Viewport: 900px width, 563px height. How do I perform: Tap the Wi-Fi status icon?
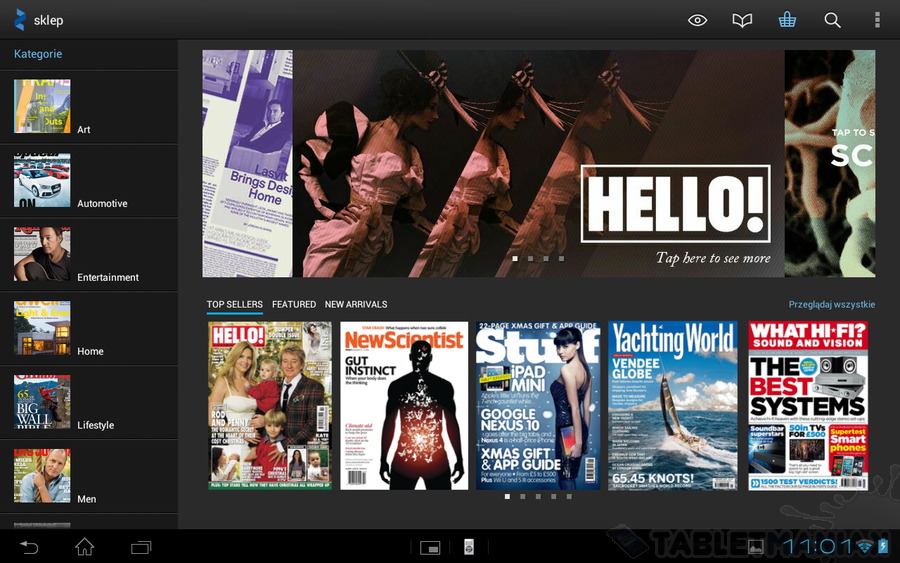(x=865, y=546)
